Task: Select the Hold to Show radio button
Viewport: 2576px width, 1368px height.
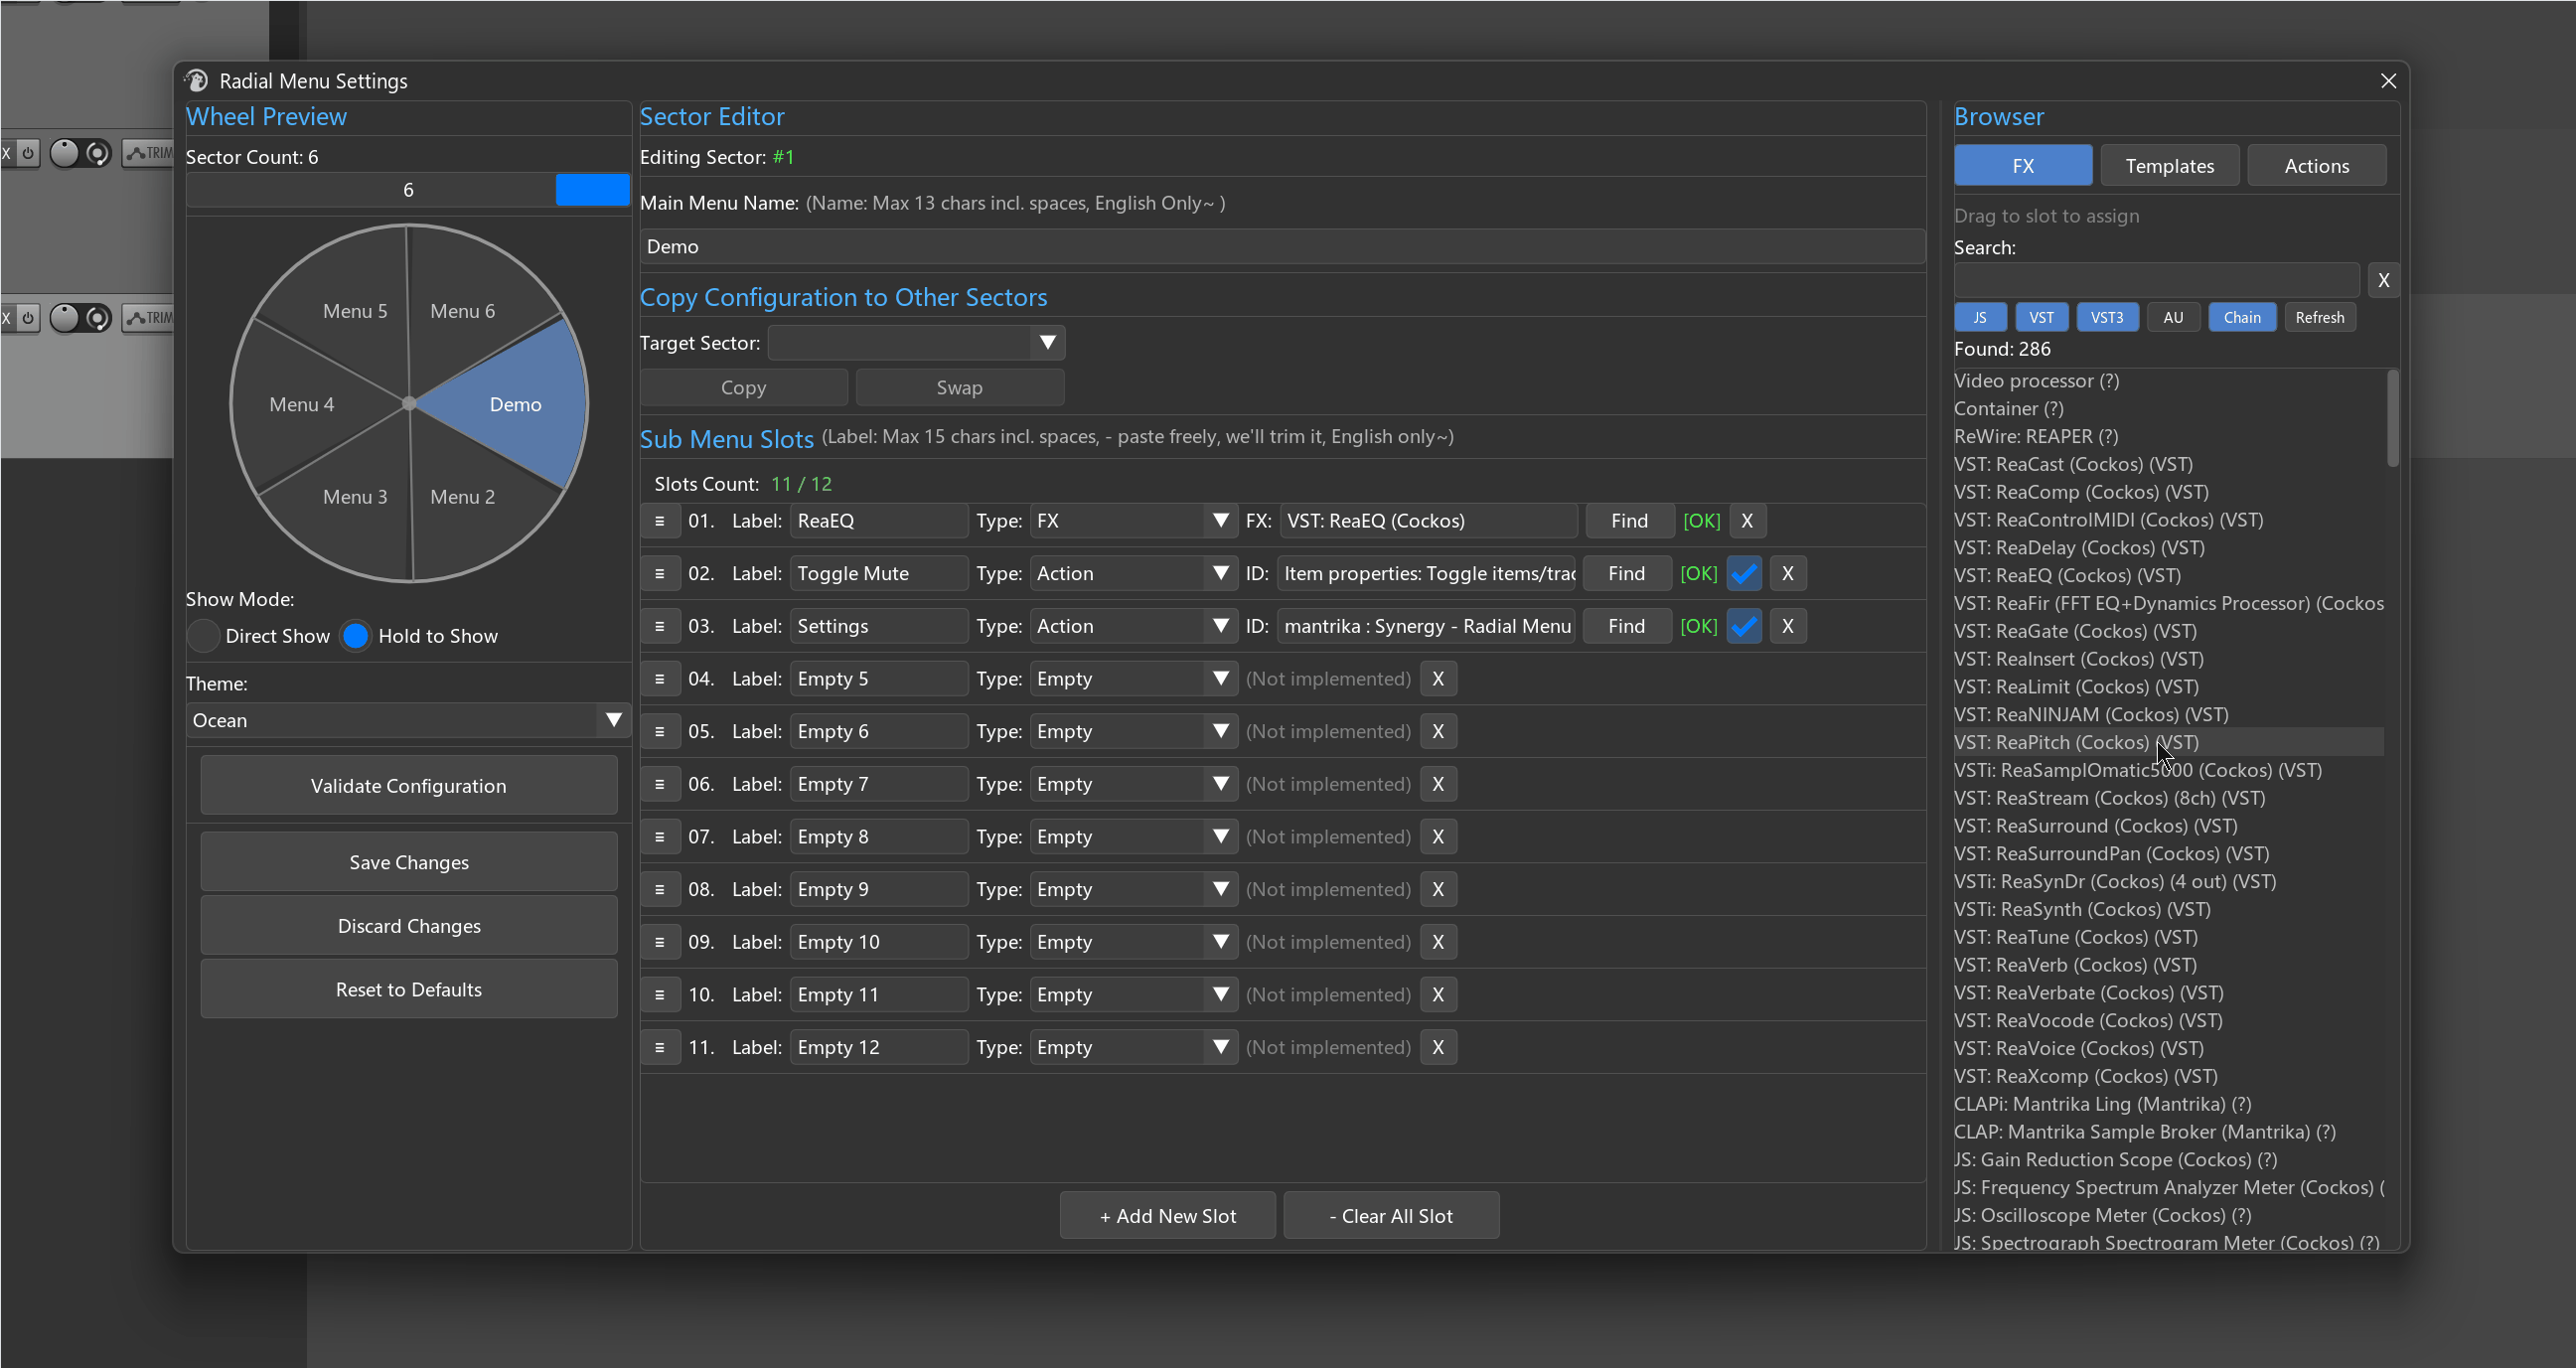Action: (x=355, y=636)
